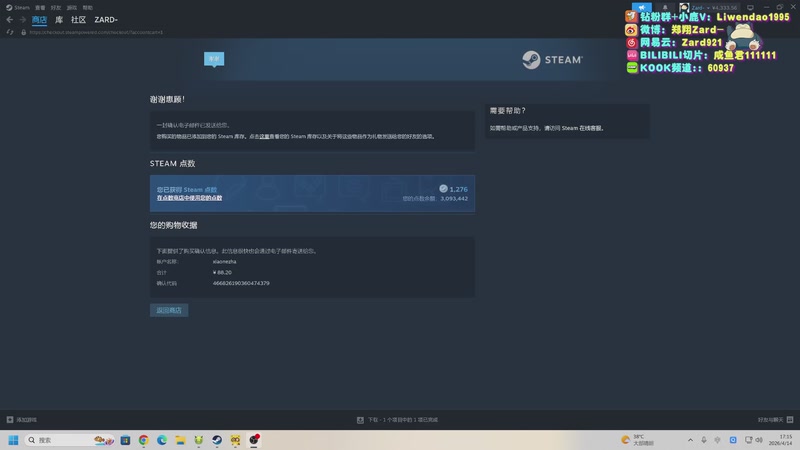Open the dark round app with red badge
Image resolution: width=800 pixels, height=450 pixels.
254,440
